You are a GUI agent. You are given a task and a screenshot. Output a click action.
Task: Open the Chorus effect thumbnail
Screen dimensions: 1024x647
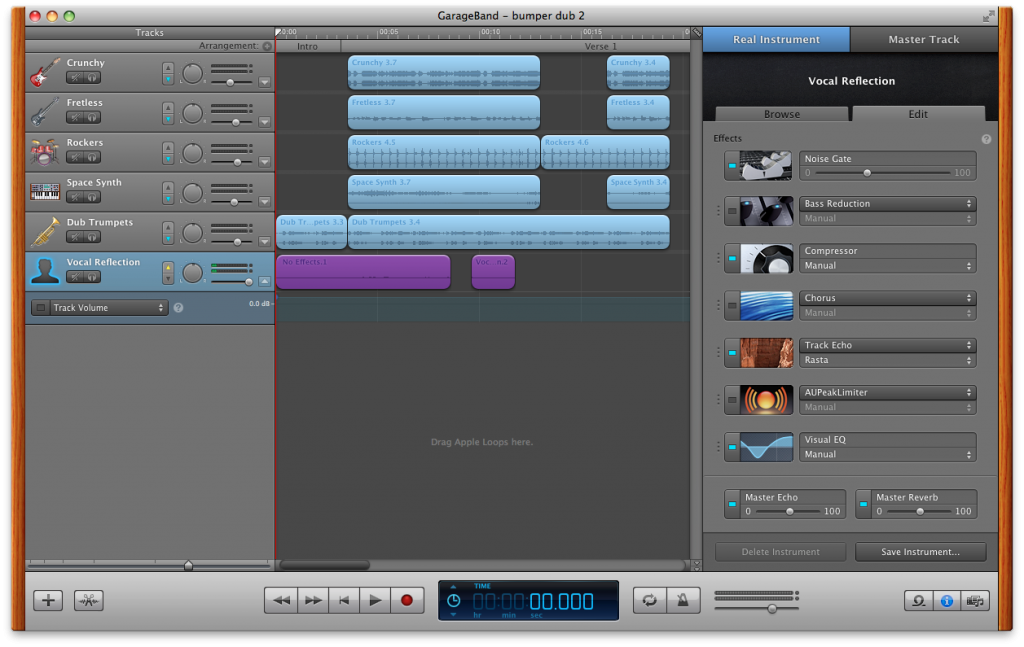tap(766, 305)
